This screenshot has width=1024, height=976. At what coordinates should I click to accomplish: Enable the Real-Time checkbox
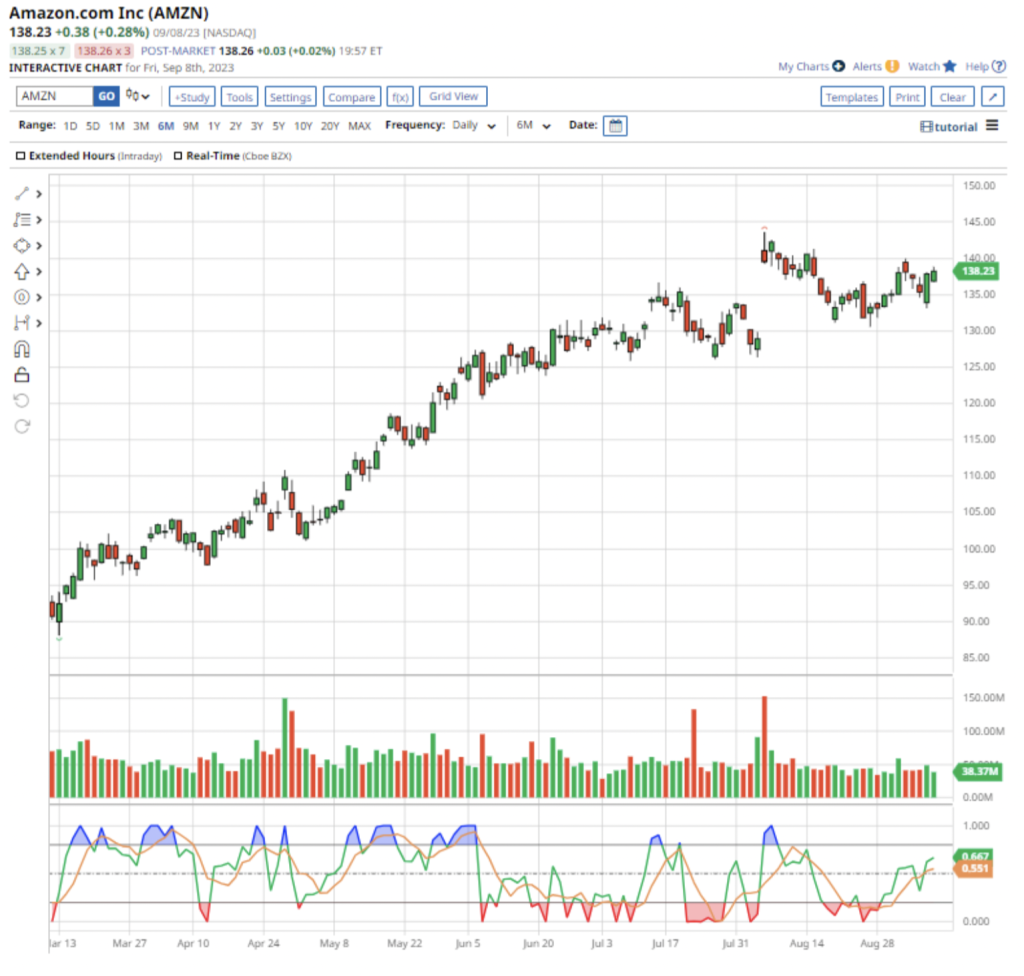click(178, 155)
